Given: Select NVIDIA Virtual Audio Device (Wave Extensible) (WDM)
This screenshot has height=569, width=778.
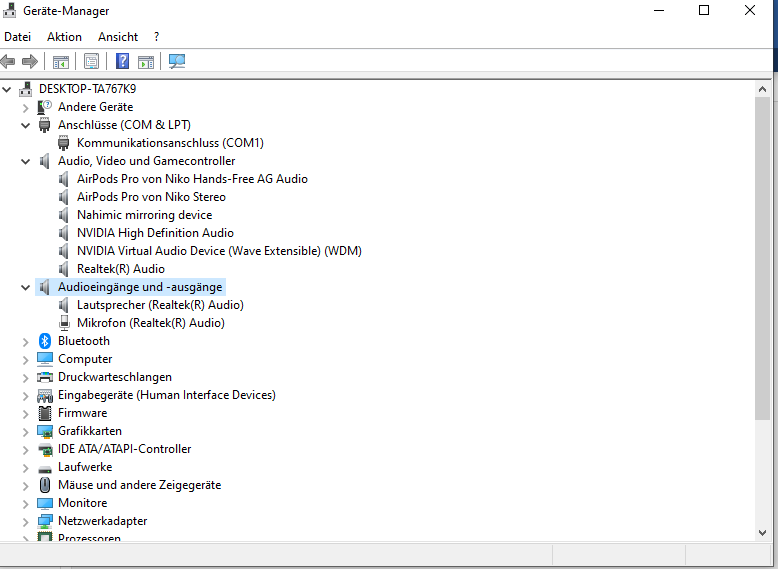Looking at the screenshot, I should click(x=219, y=251).
